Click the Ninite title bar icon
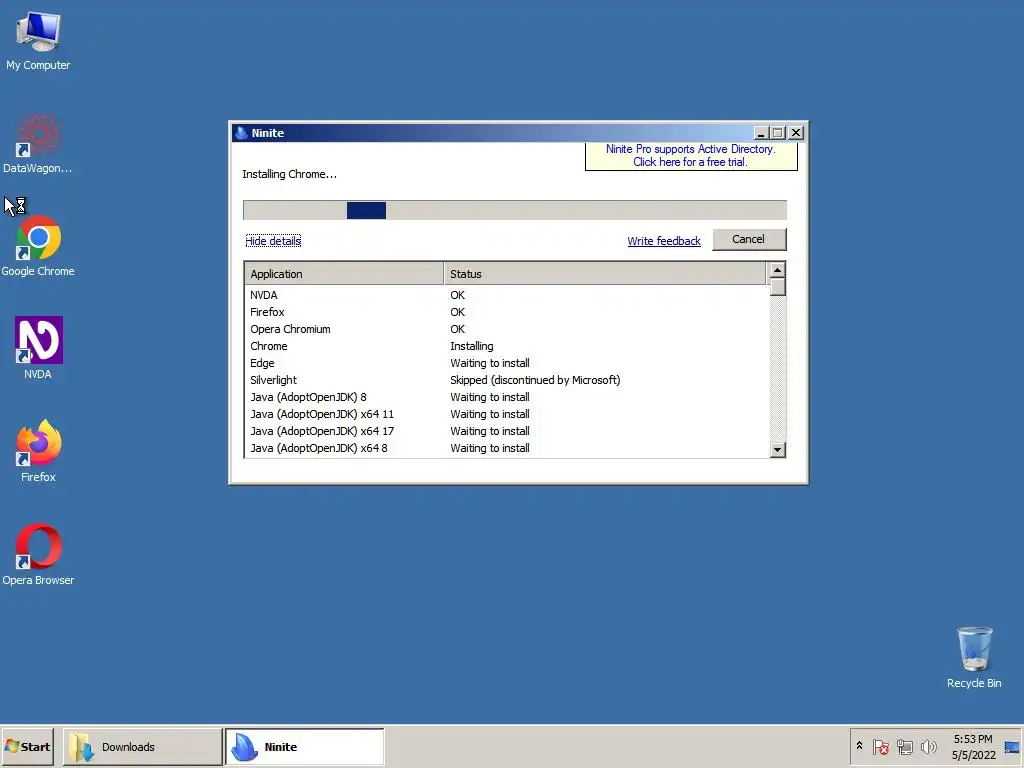 [242, 133]
